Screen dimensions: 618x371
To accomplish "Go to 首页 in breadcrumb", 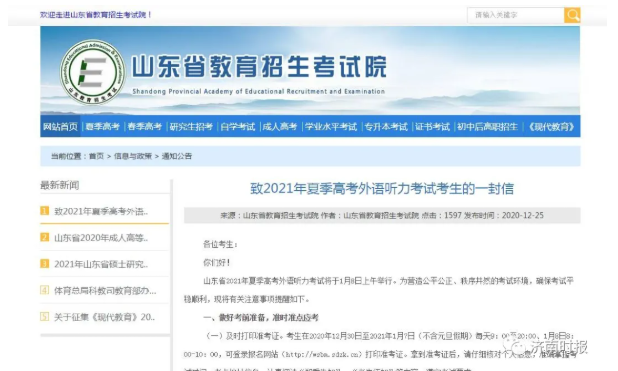I will click(x=97, y=156).
